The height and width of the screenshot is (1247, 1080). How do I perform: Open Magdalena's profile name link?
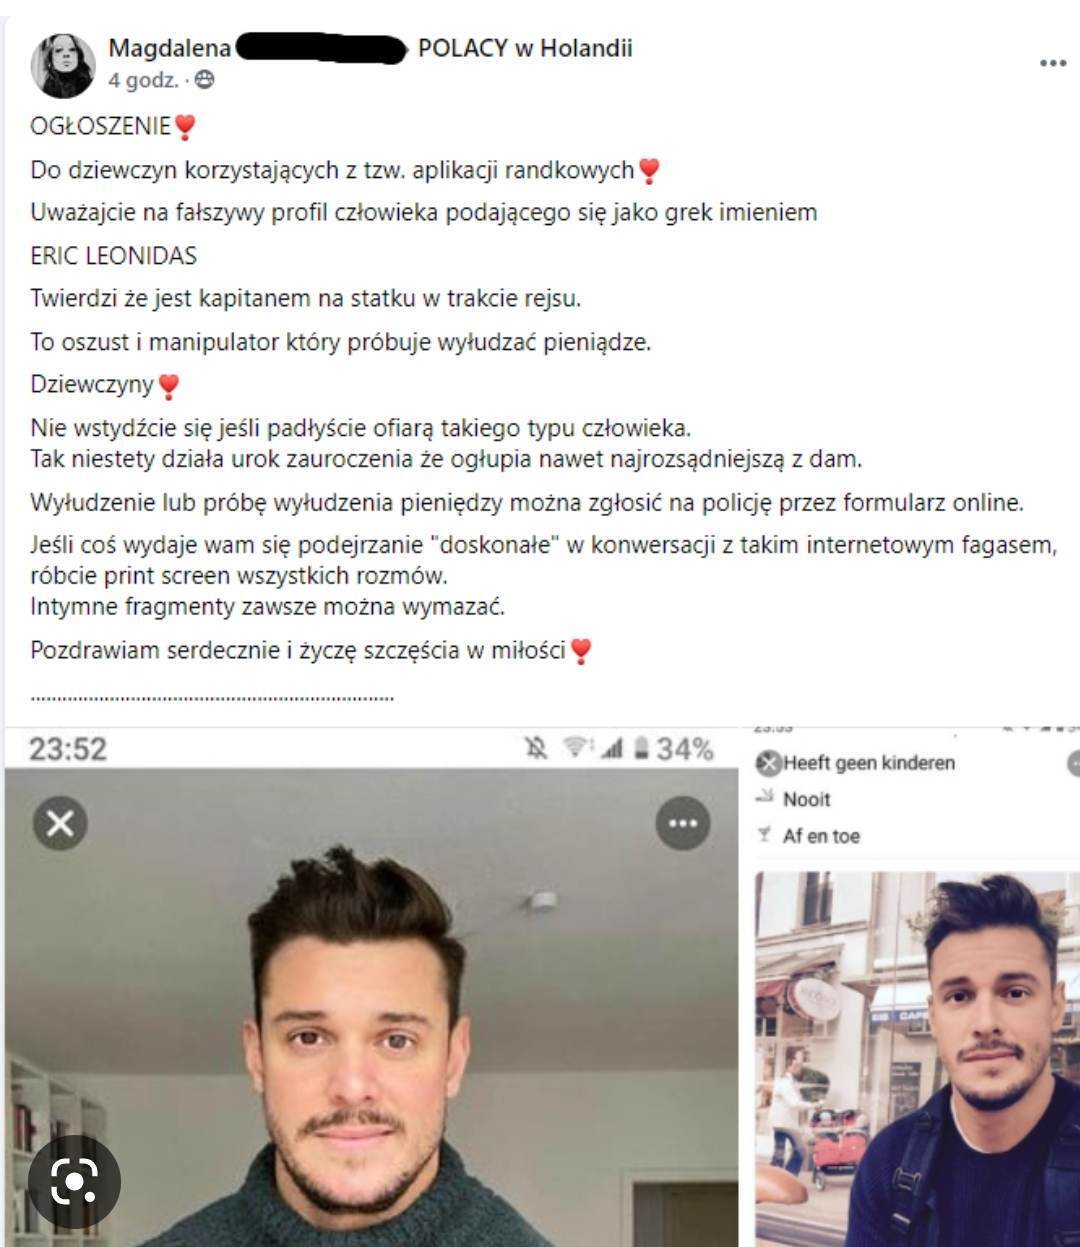(169, 48)
